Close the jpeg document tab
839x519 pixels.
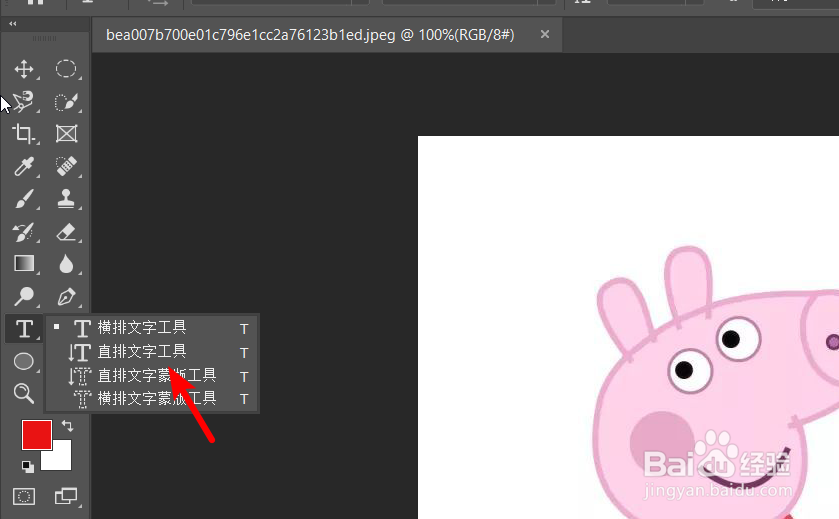(x=545, y=34)
